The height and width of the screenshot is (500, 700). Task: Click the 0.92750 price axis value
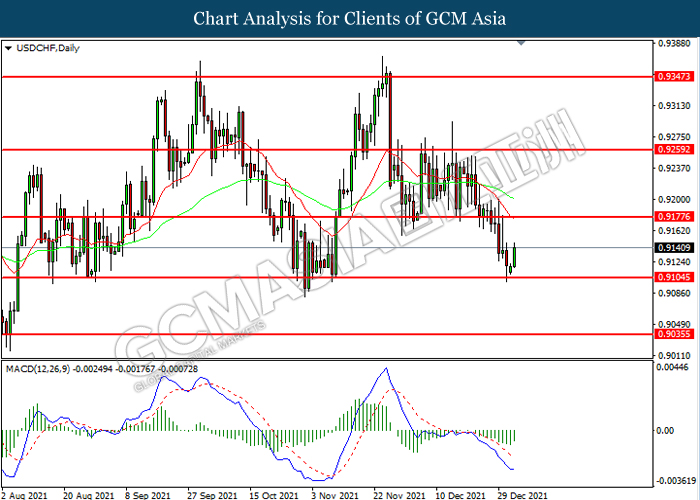[x=675, y=137]
